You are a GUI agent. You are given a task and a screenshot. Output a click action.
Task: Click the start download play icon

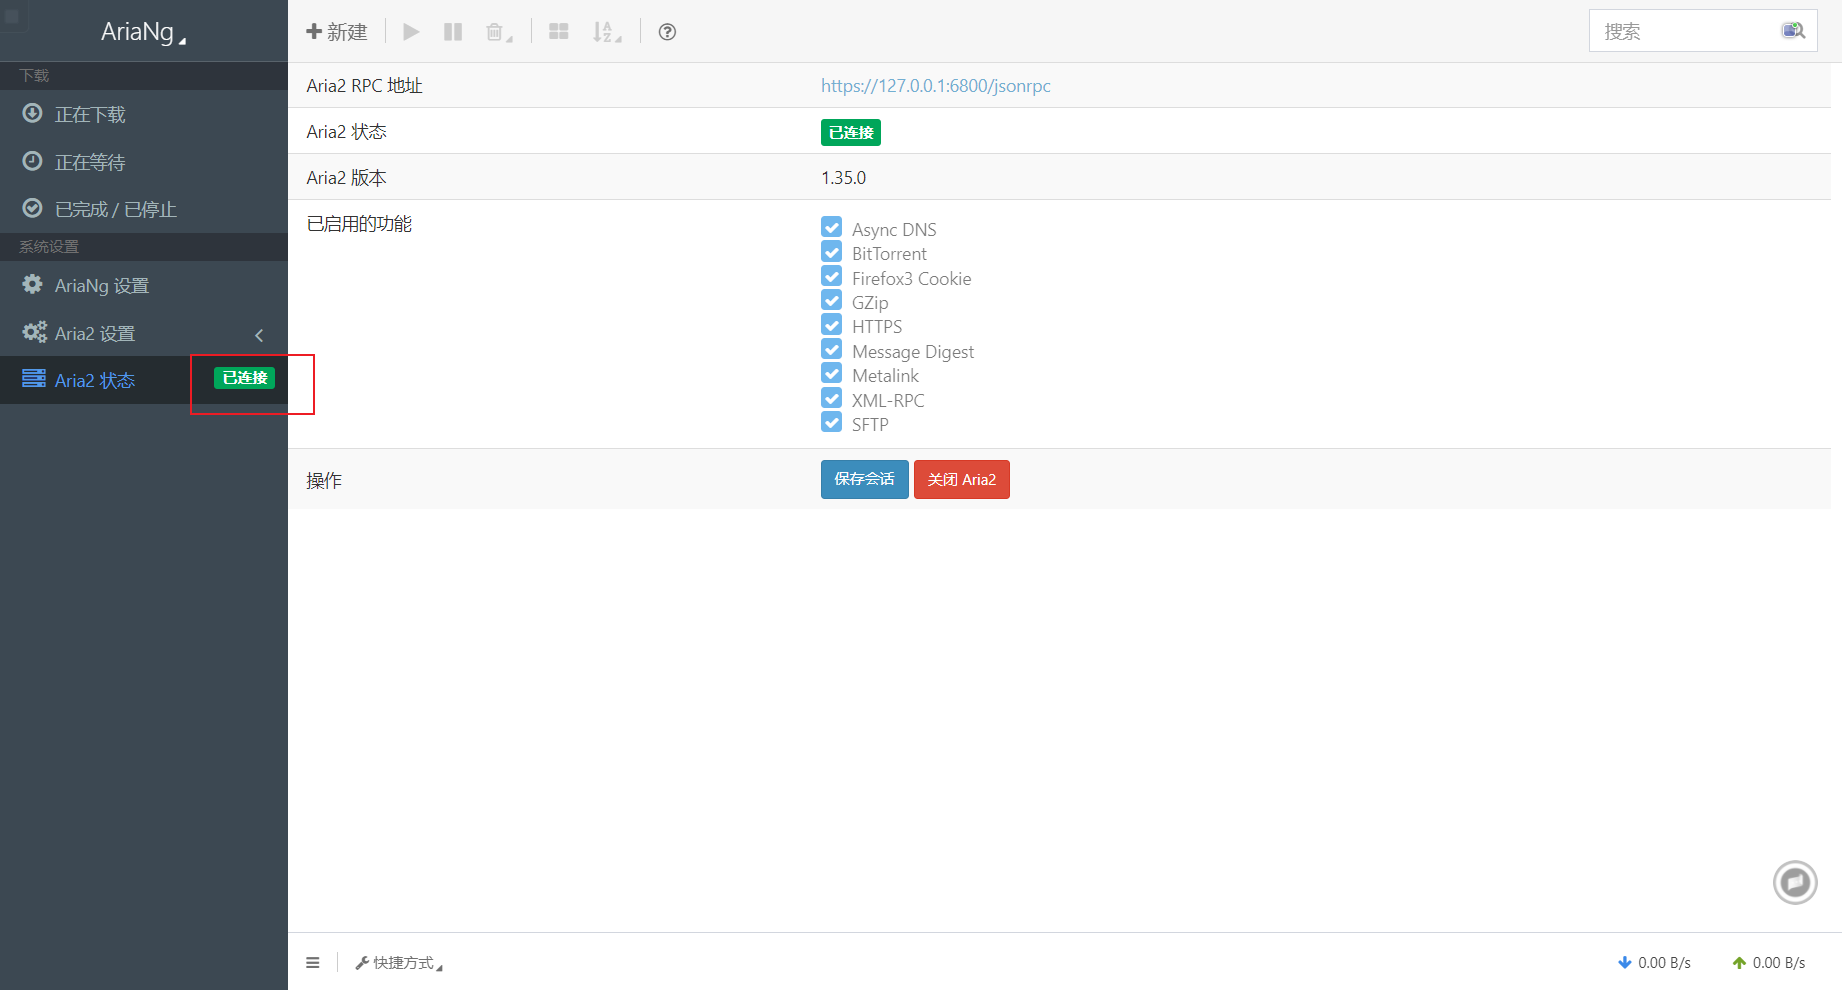[x=411, y=32]
